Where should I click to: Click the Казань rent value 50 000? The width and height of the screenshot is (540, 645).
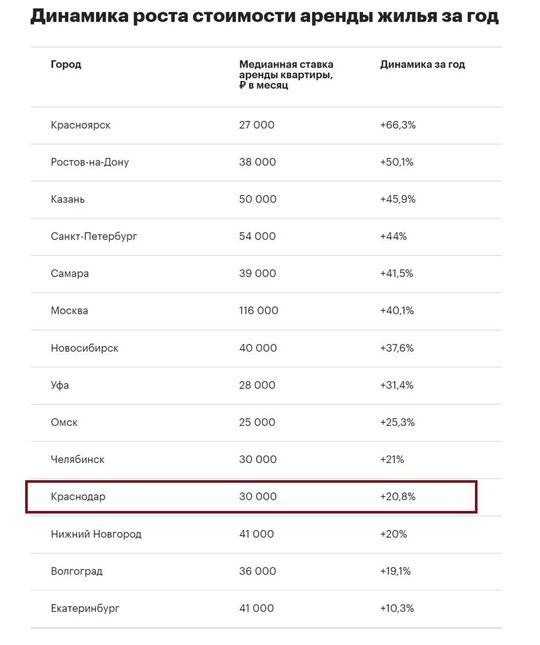(257, 199)
